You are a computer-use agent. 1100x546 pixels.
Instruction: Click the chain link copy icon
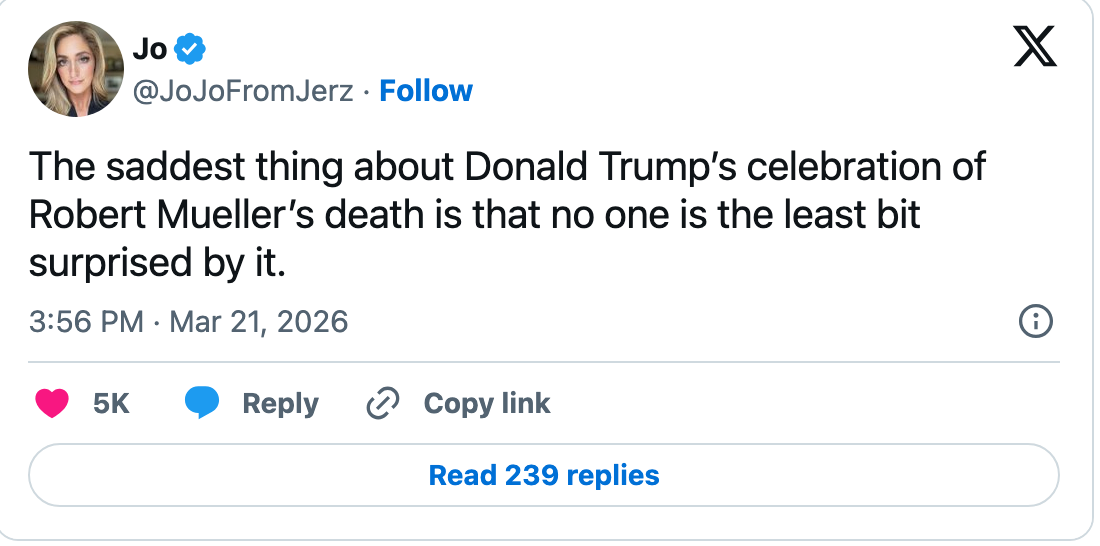[383, 403]
